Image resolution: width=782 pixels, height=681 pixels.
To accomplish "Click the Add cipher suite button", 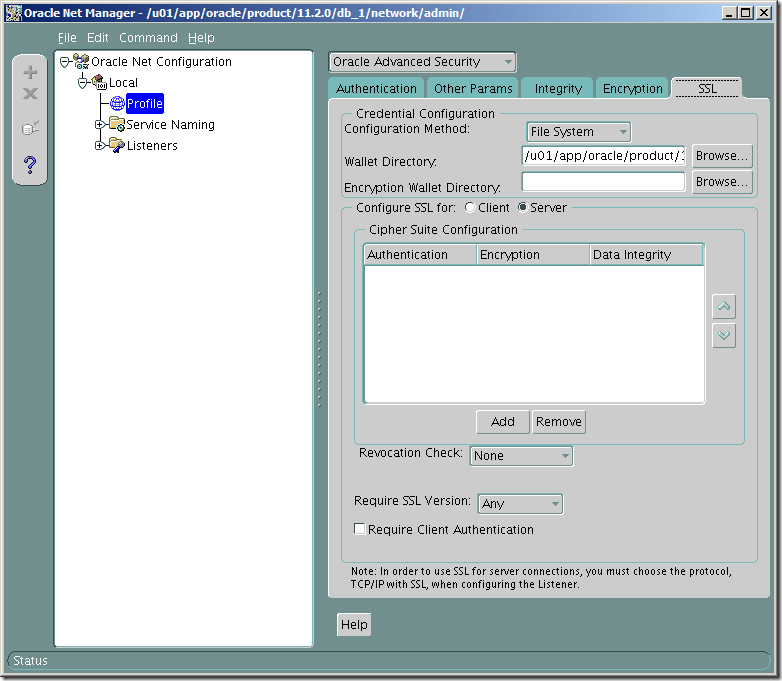I will pos(503,422).
